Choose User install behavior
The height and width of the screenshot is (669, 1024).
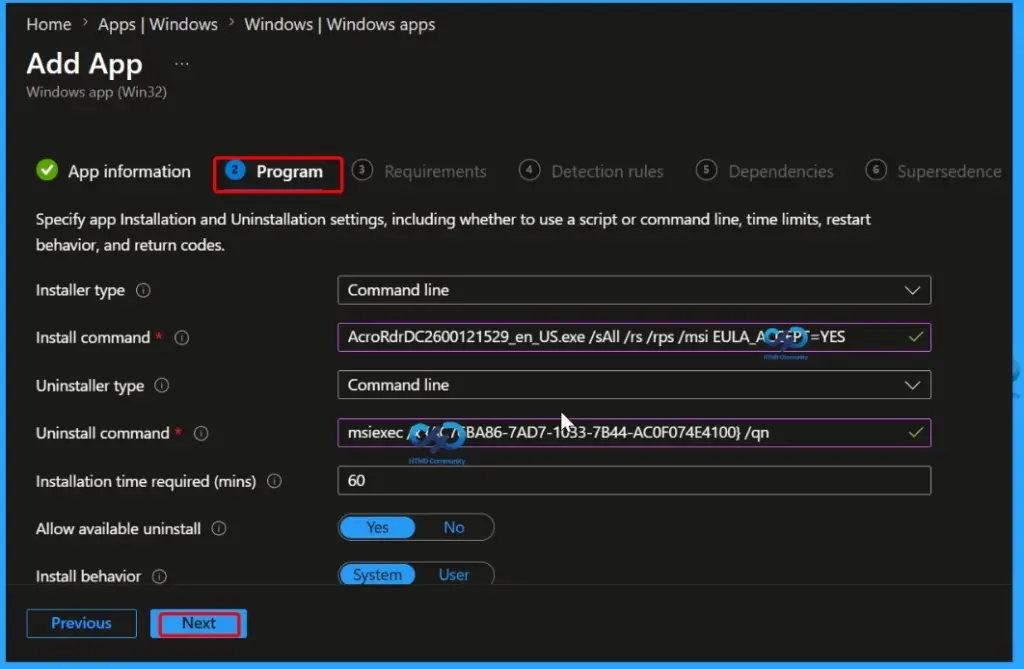coord(454,575)
